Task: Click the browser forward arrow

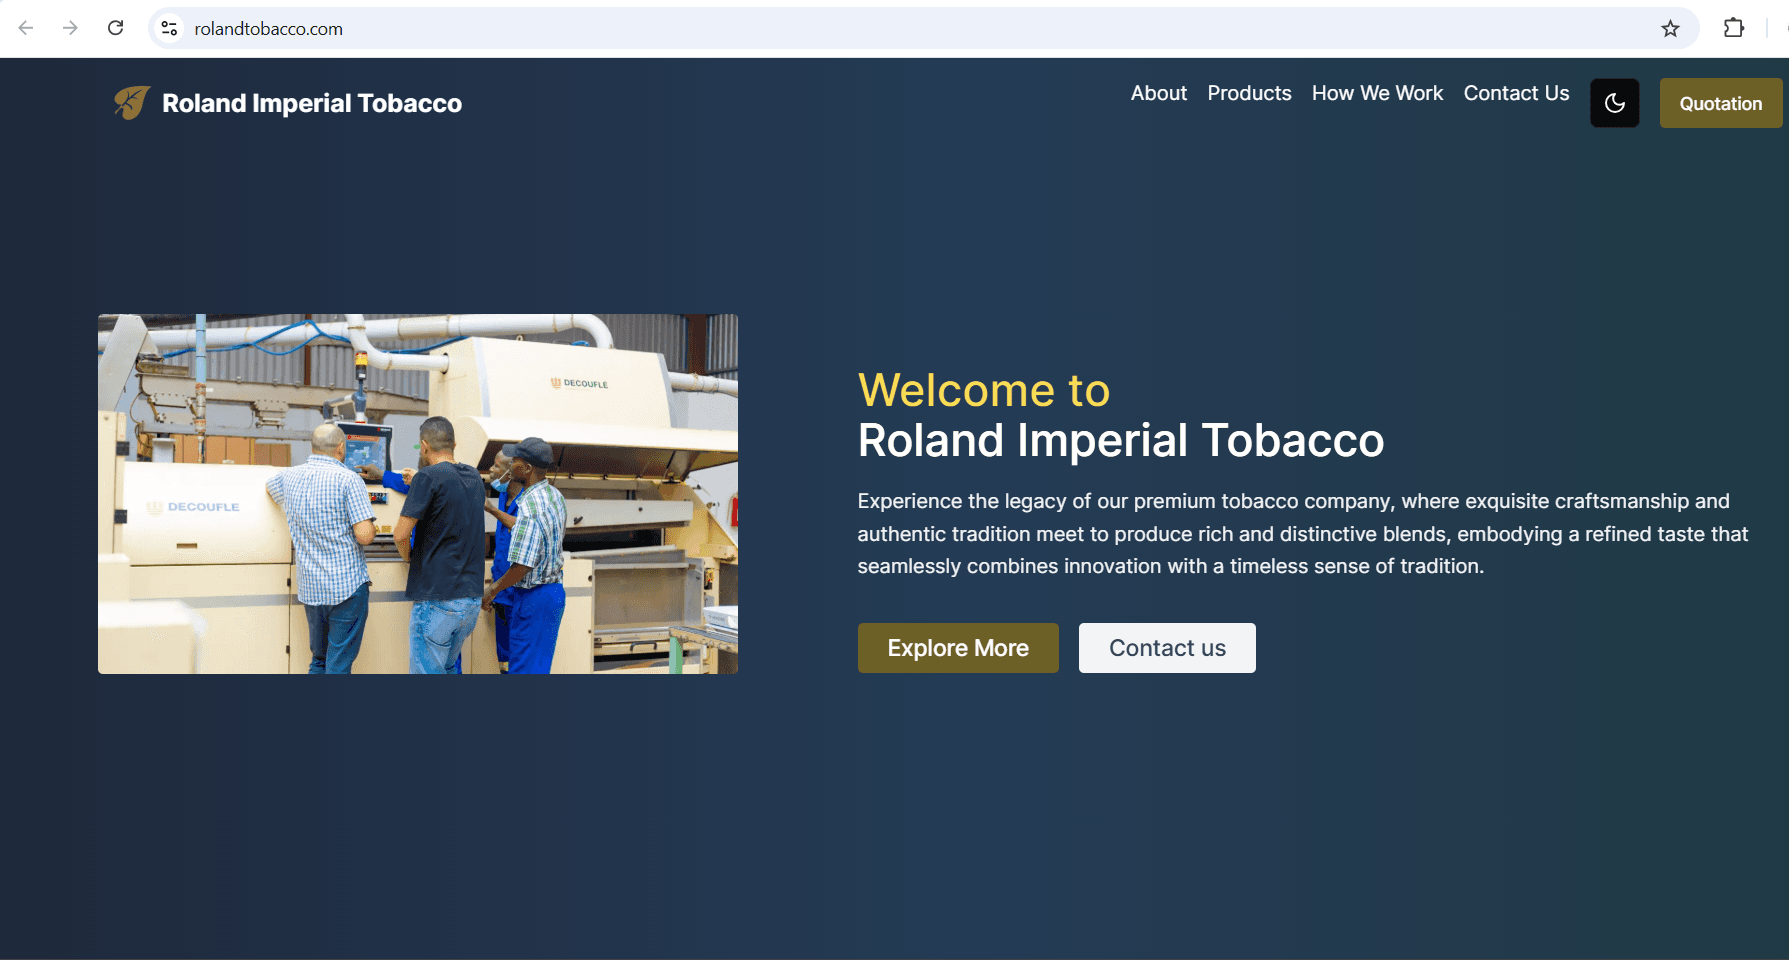Action: pos(70,28)
